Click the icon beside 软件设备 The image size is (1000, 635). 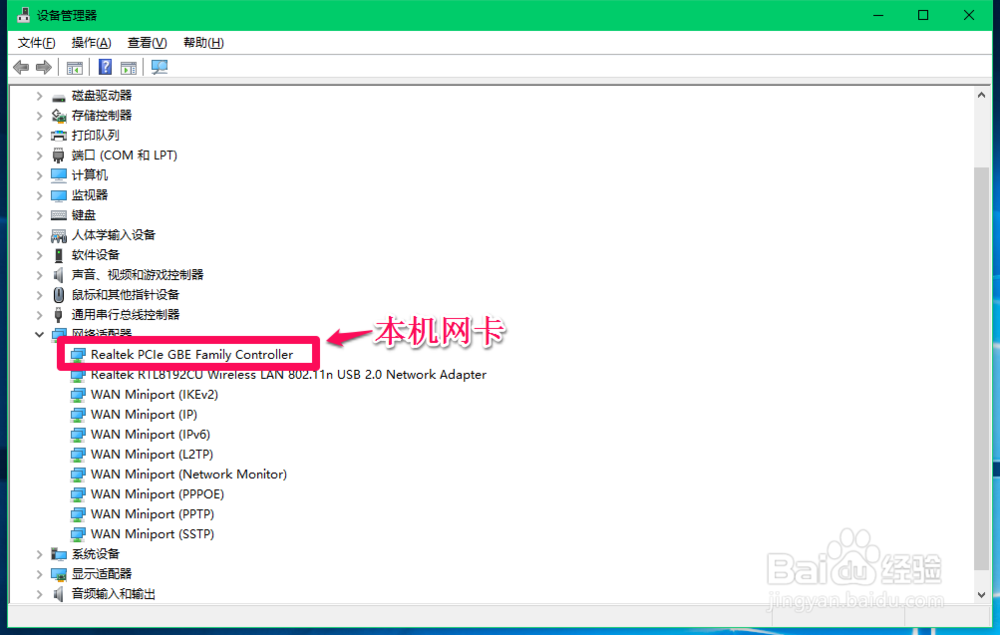tap(59, 255)
